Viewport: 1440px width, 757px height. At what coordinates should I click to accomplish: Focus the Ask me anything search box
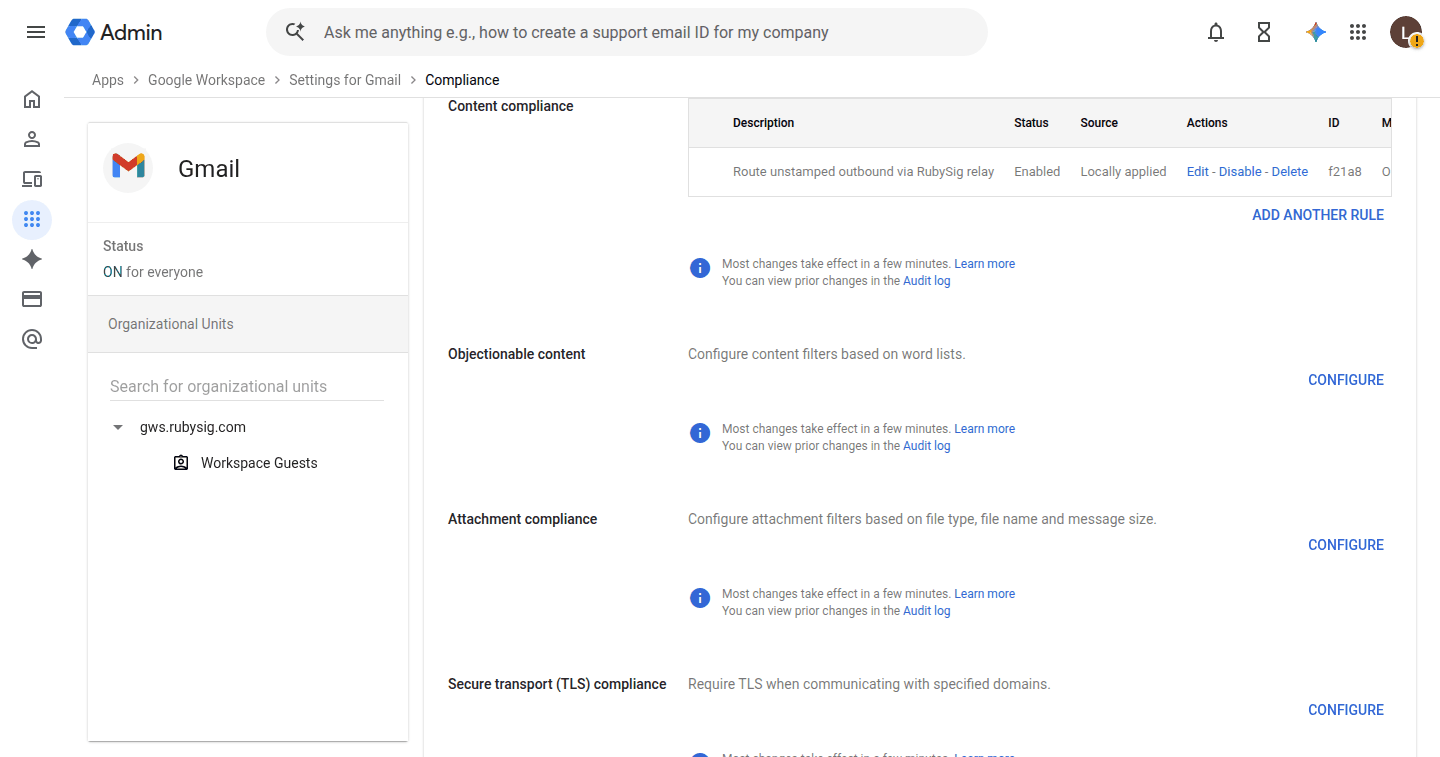[627, 32]
